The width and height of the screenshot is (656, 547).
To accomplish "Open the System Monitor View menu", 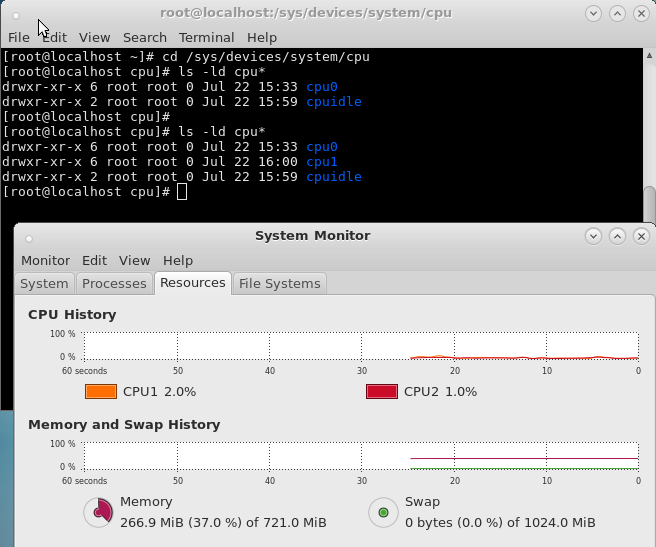I will (x=134, y=261).
